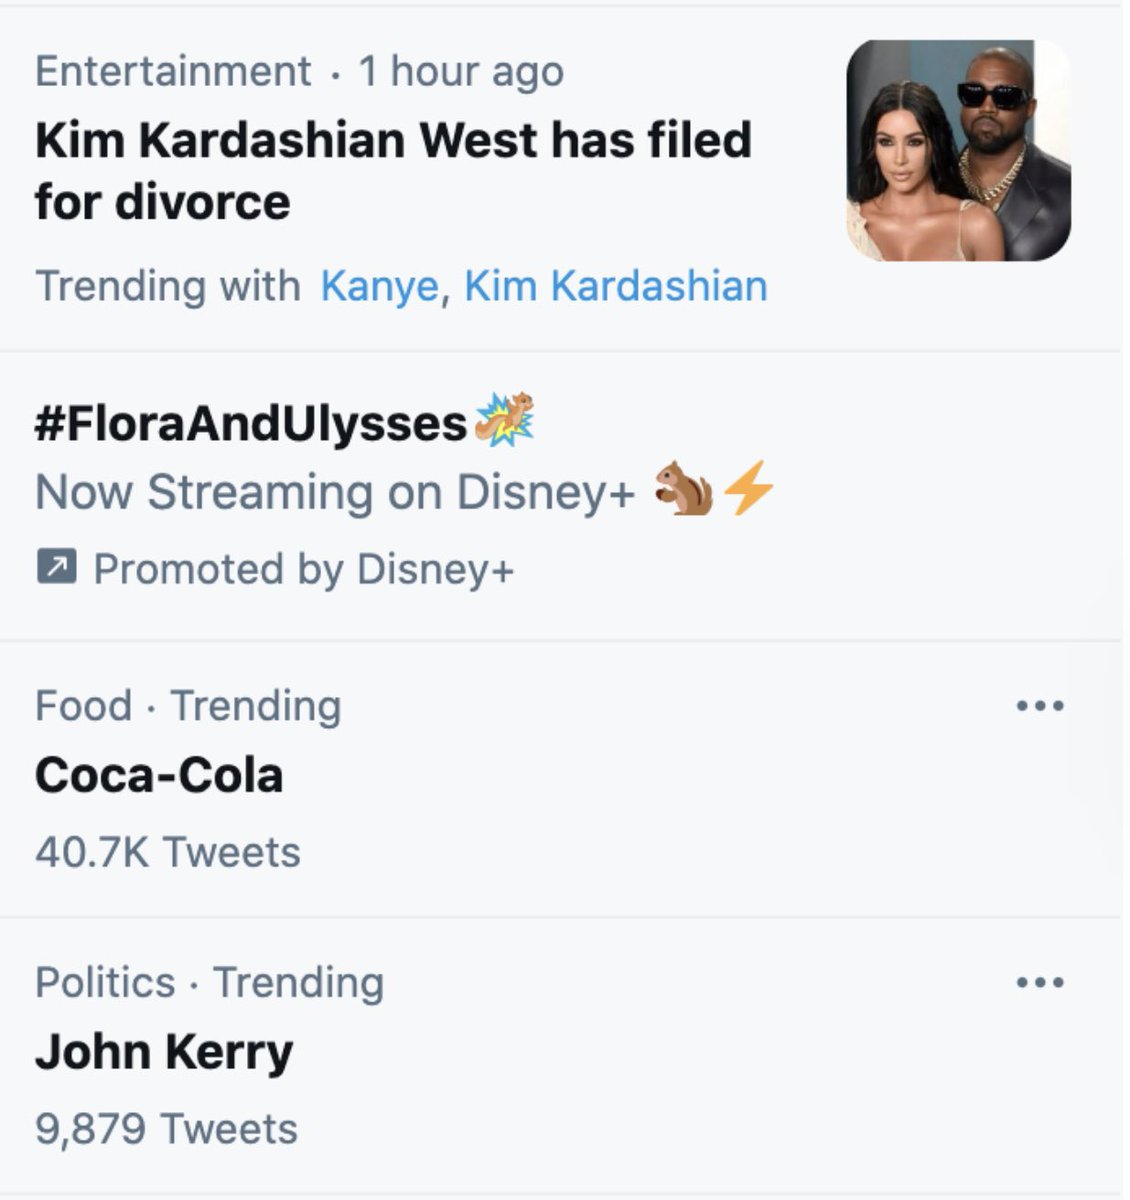This screenshot has width=1130, height=1200.
Task: Click "Now Streaming on Disney+" text
Action: point(335,492)
